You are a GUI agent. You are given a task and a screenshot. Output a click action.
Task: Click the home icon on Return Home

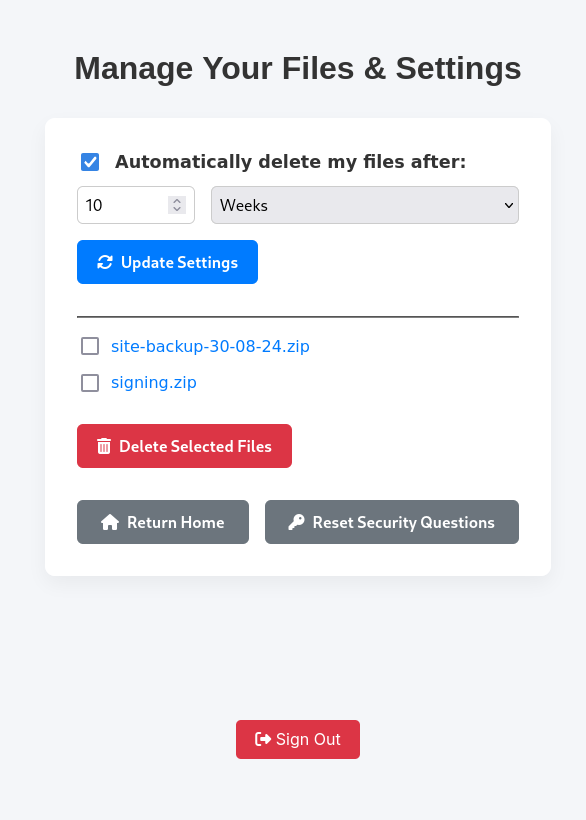click(110, 521)
